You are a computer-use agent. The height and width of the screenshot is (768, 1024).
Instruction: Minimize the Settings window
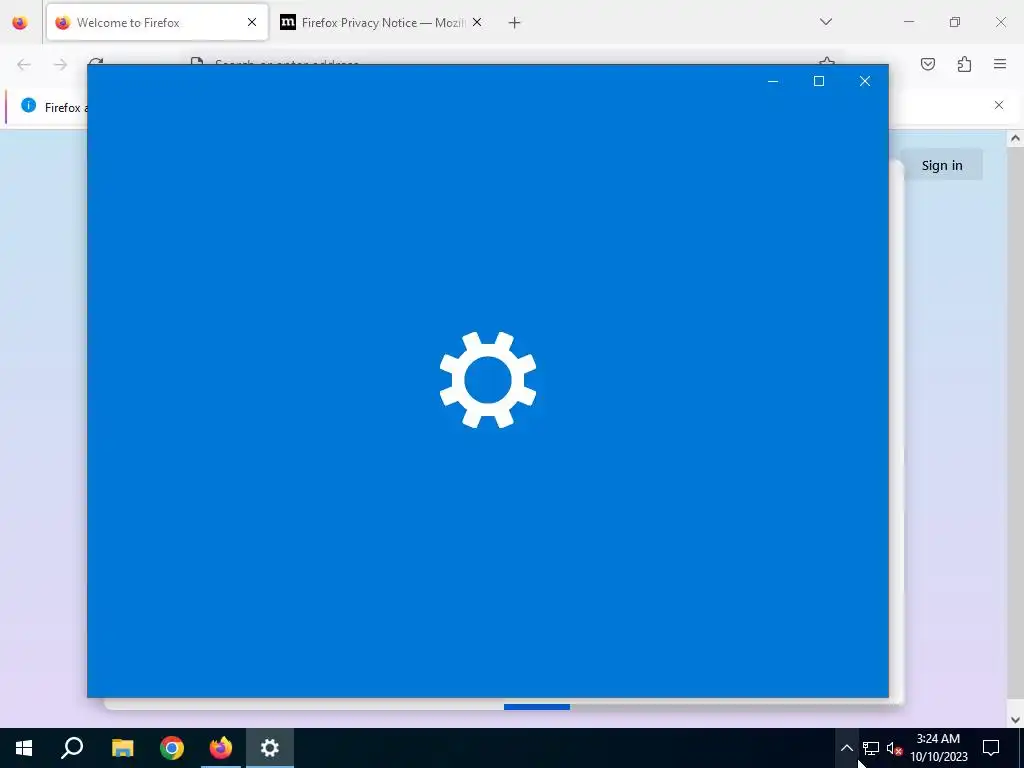pyautogui.click(x=773, y=81)
